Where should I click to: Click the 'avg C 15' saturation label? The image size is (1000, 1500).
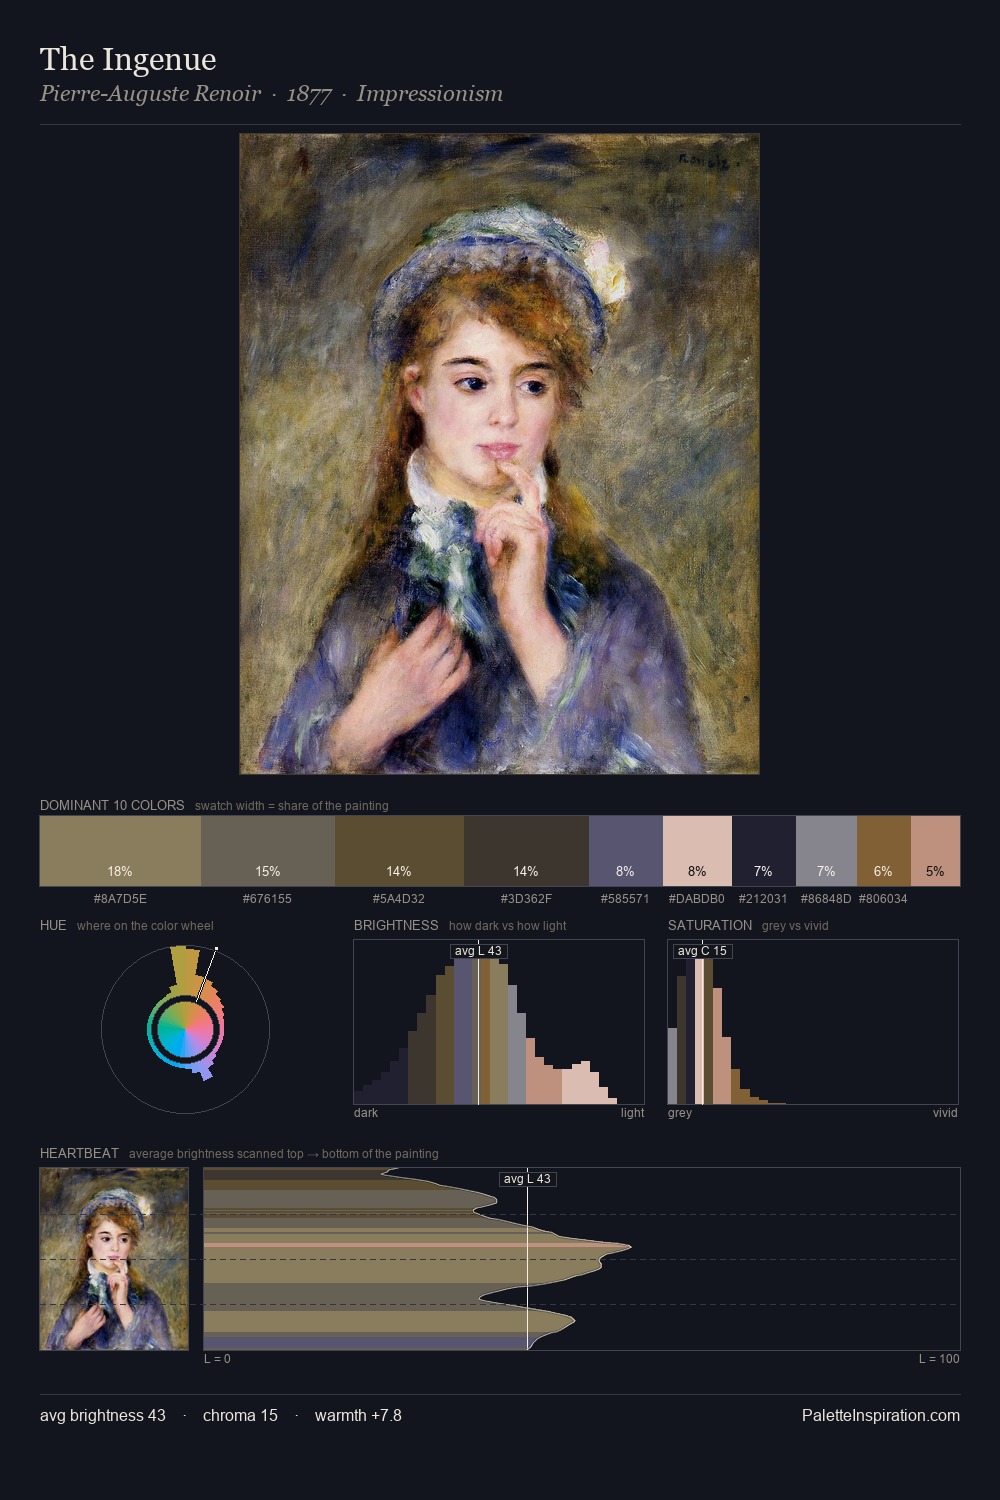coord(702,951)
